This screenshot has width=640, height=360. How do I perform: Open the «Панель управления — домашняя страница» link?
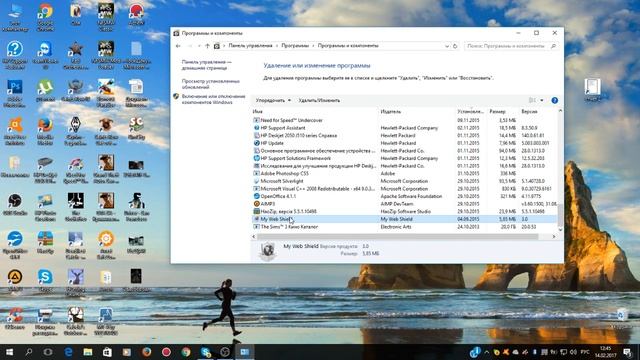[x=207, y=65]
